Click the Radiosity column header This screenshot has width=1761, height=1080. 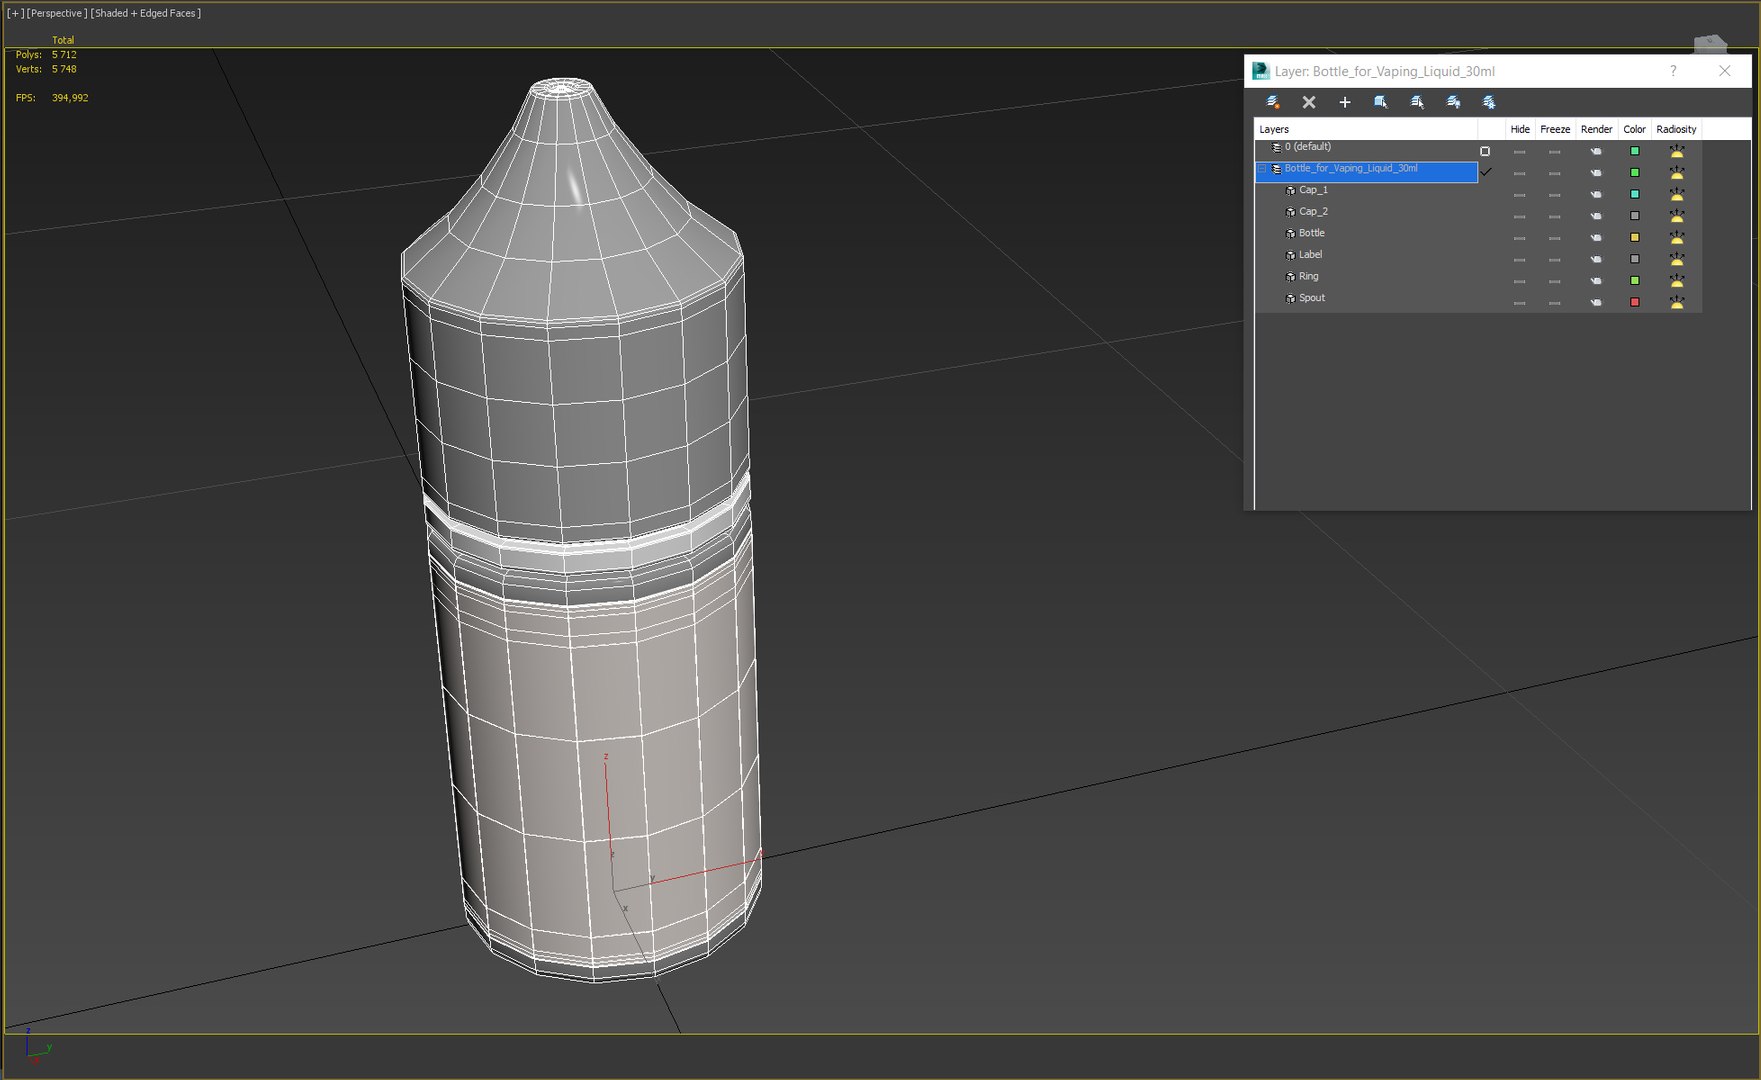(x=1676, y=129)
